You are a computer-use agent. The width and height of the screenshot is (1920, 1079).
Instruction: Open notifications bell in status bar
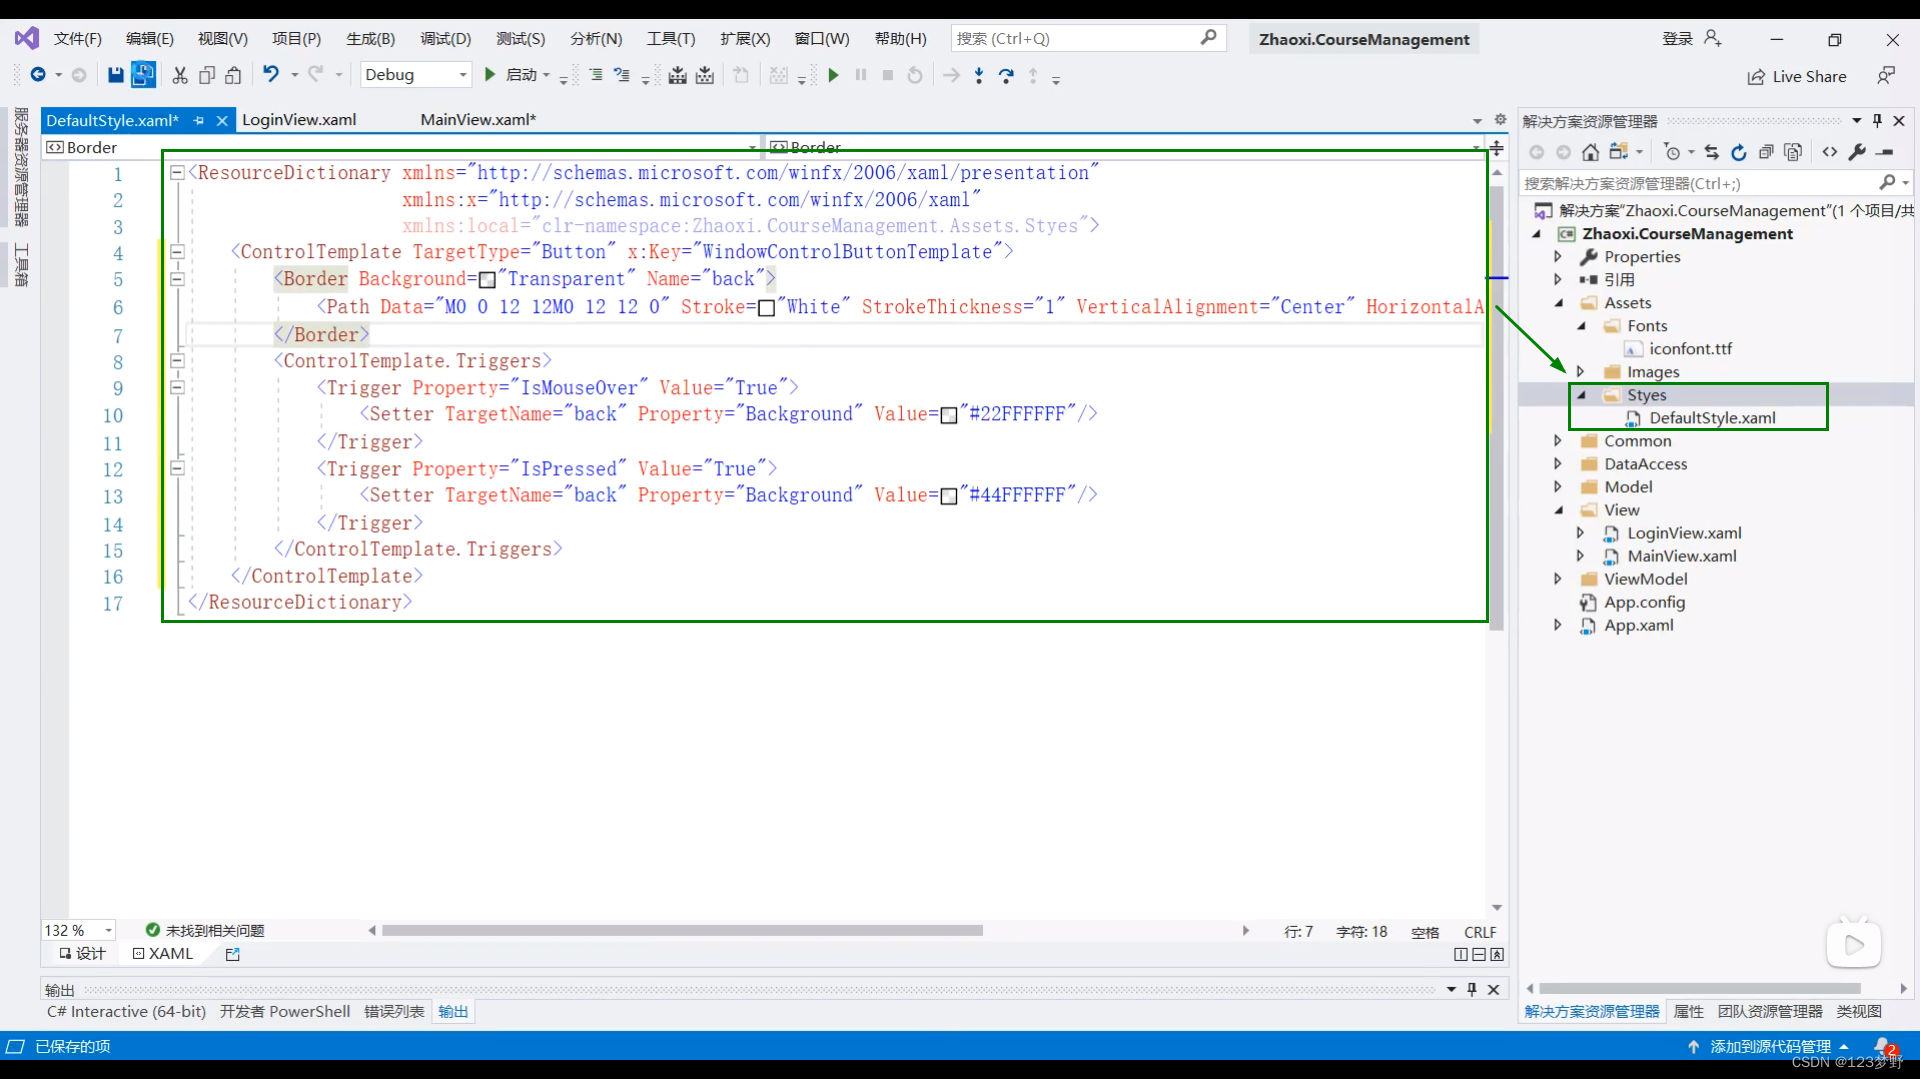(1884, 1046)
